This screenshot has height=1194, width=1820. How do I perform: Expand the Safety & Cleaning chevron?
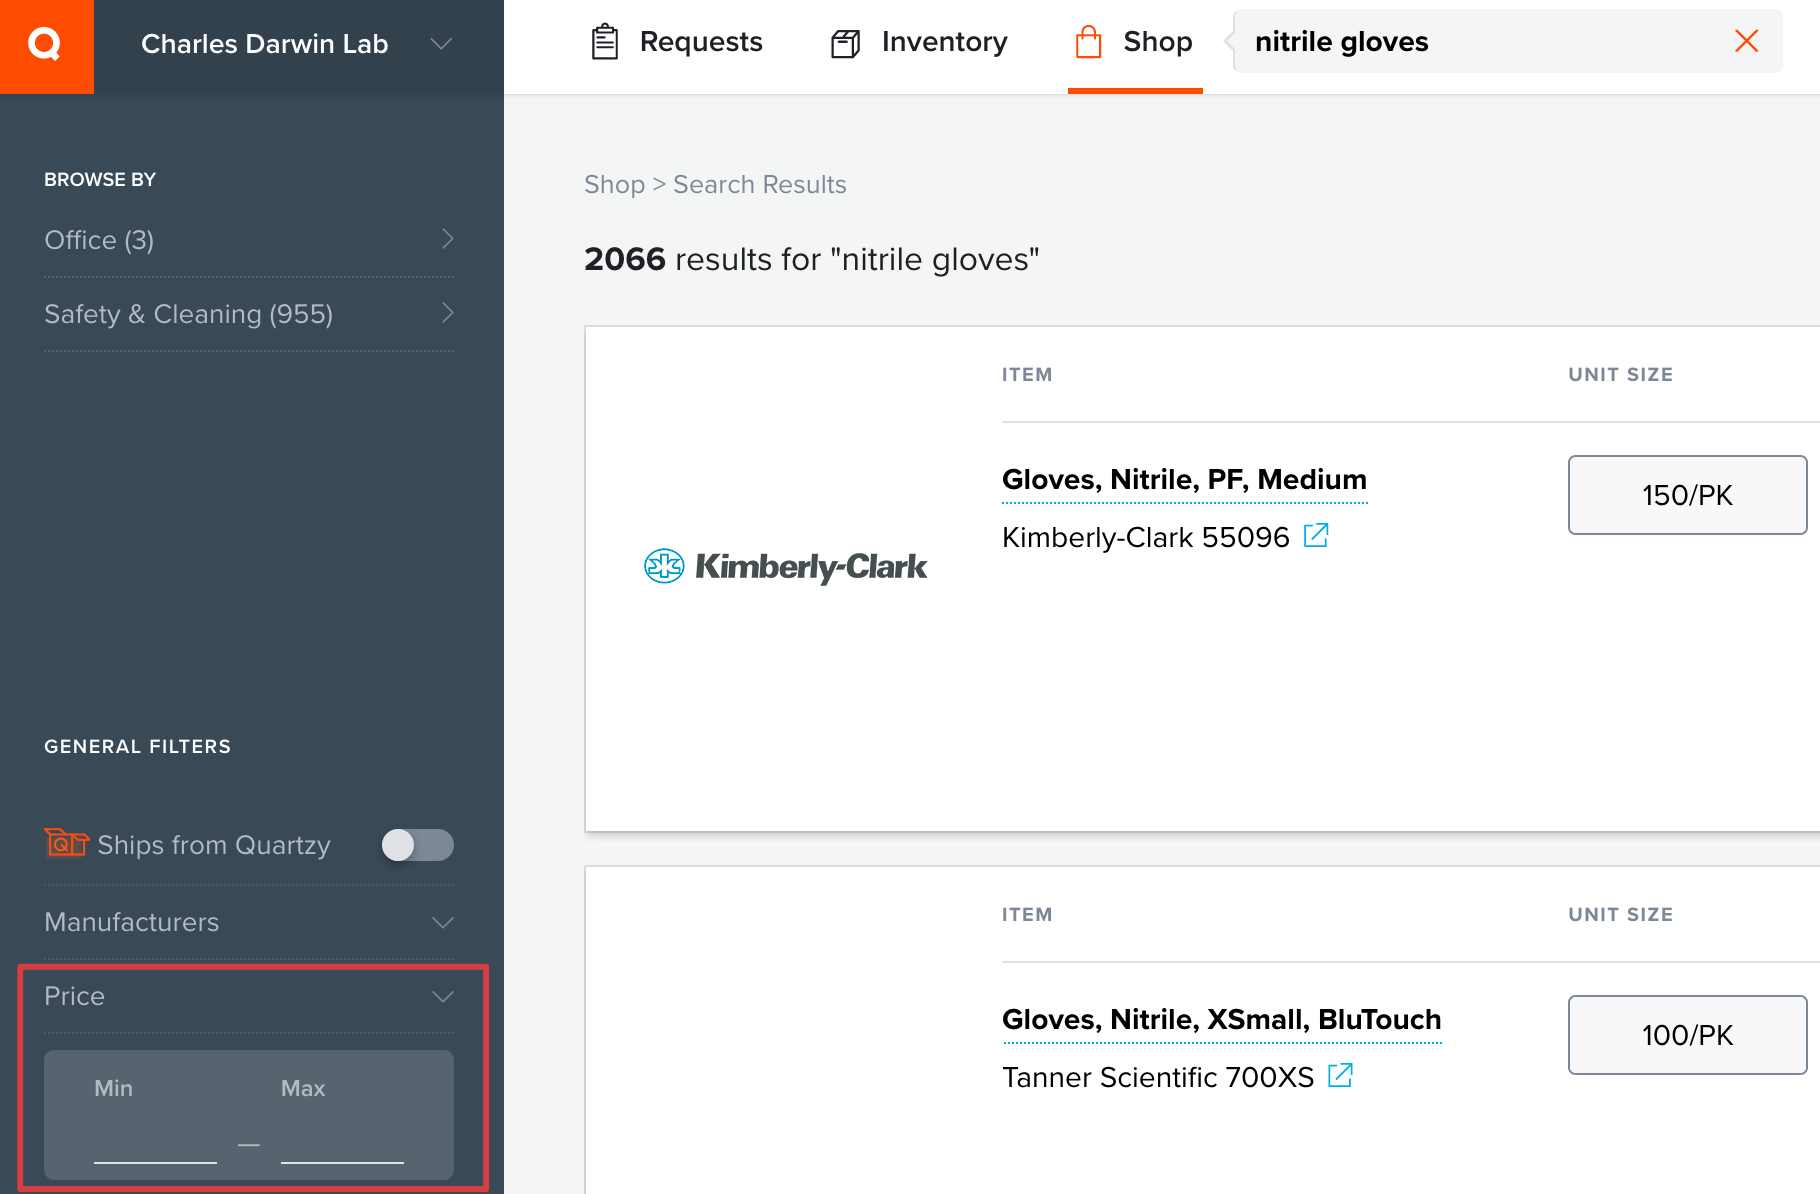[447, 313]
